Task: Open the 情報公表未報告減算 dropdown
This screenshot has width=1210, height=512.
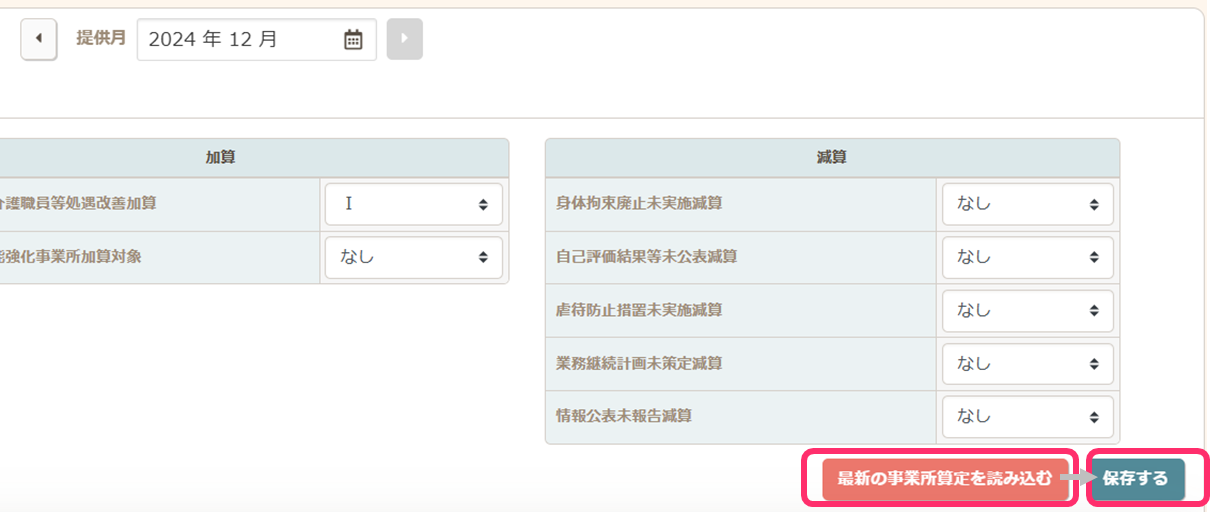Action: (x=1027, y=416)
